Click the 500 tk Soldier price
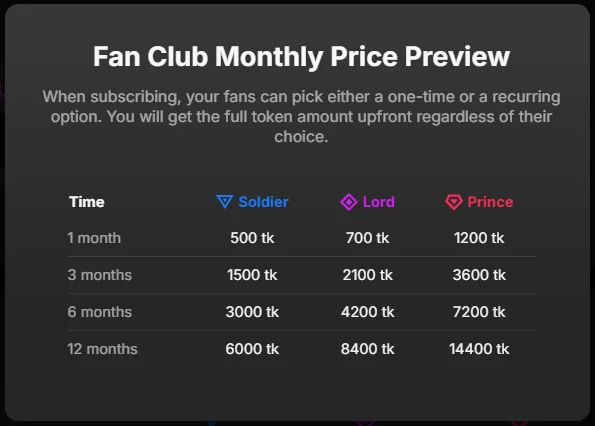The height and width of the screenshot is (426, 595). click(252, 238)
